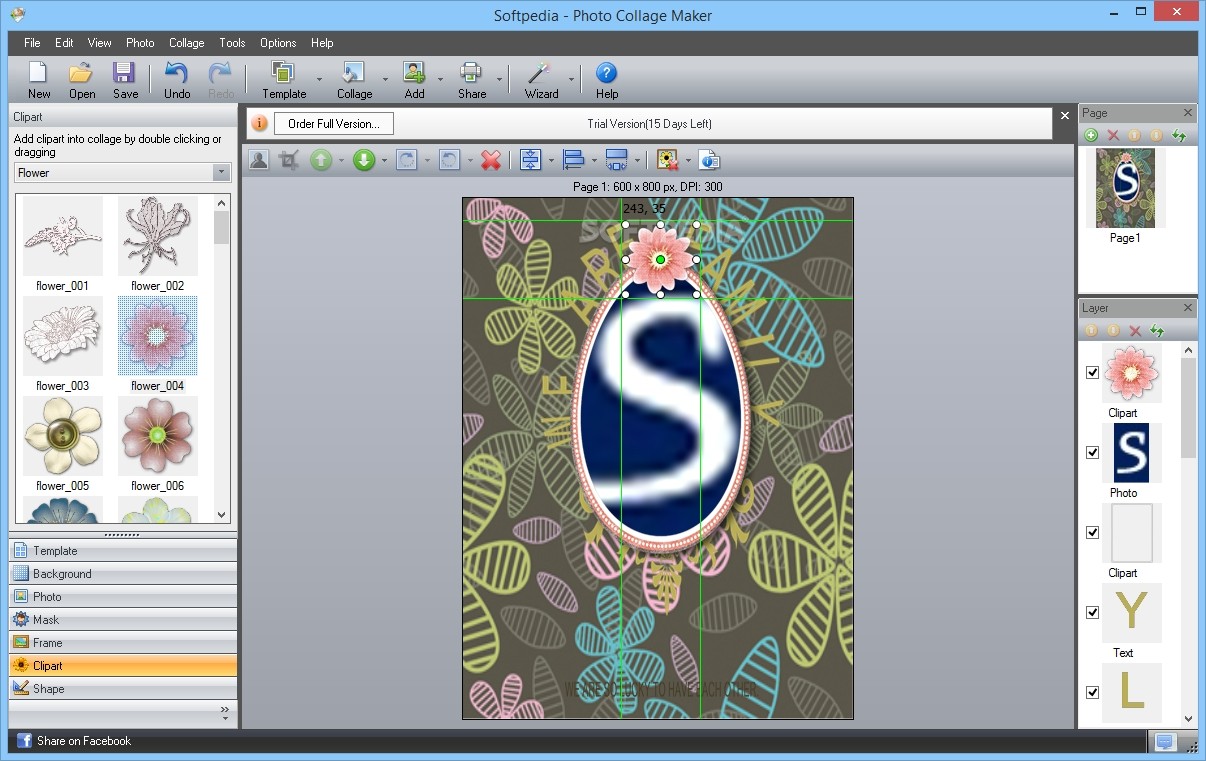Open the Collage menu

186,43
